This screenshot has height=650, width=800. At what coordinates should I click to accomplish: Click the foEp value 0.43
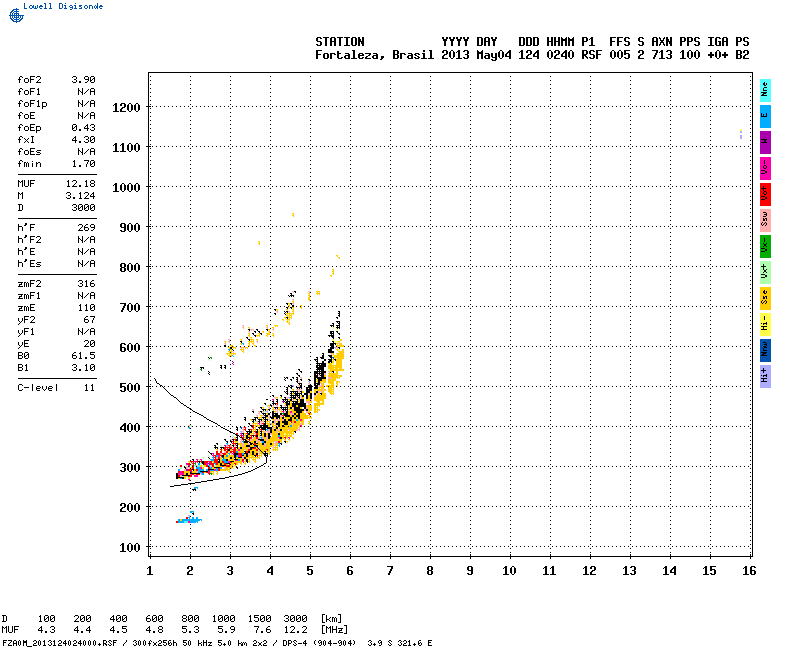pos(83,128)
